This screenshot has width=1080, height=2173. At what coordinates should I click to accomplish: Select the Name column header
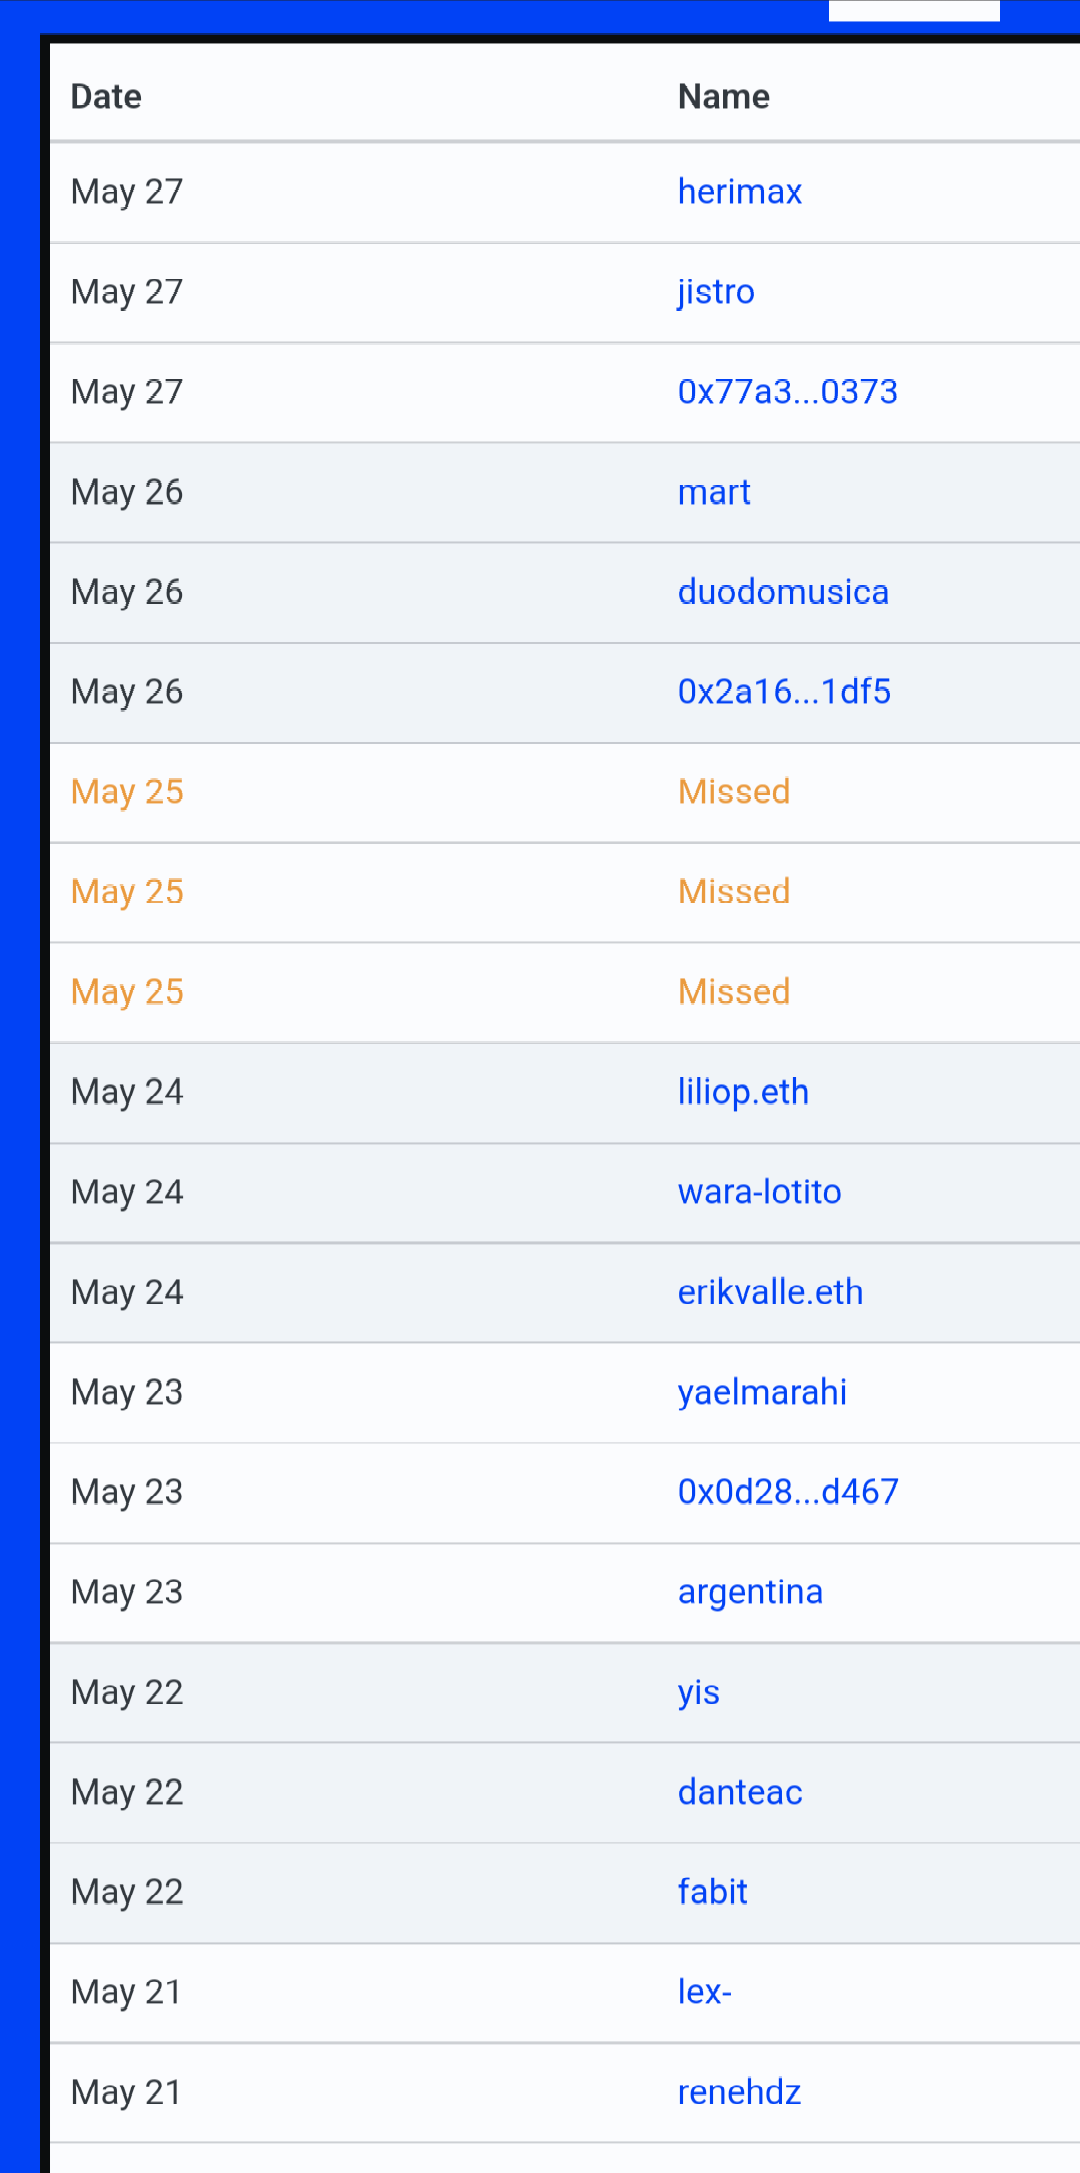pyautogui.click(x=724, y=96)
